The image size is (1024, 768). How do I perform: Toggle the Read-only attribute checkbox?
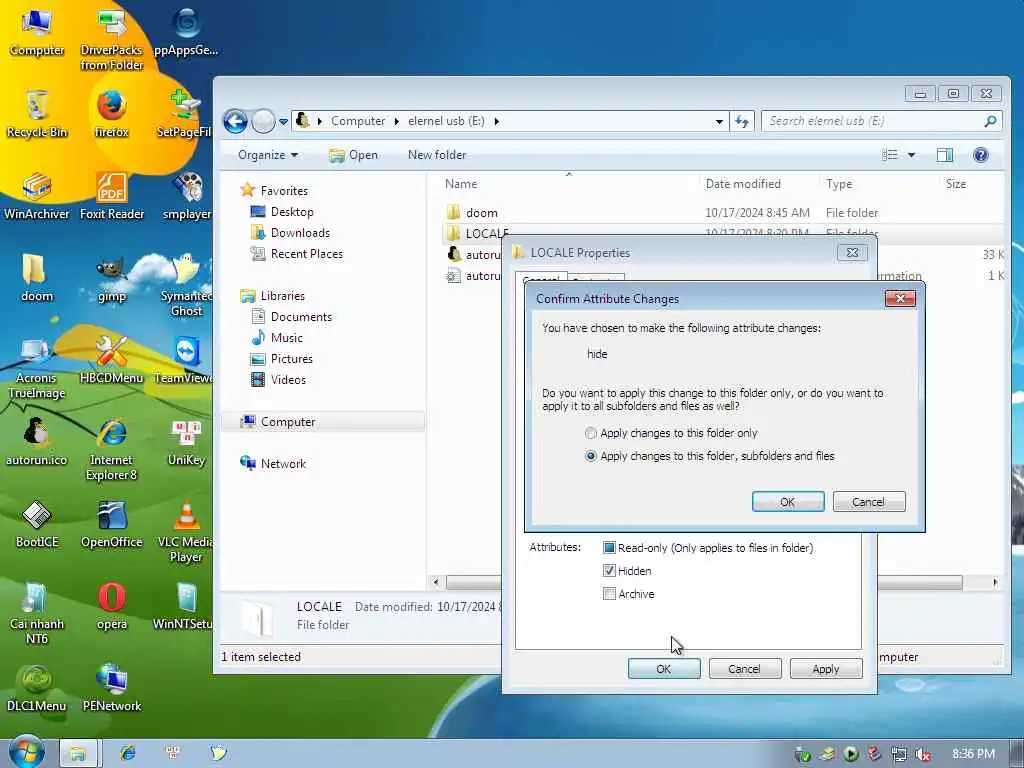[609, 548]
